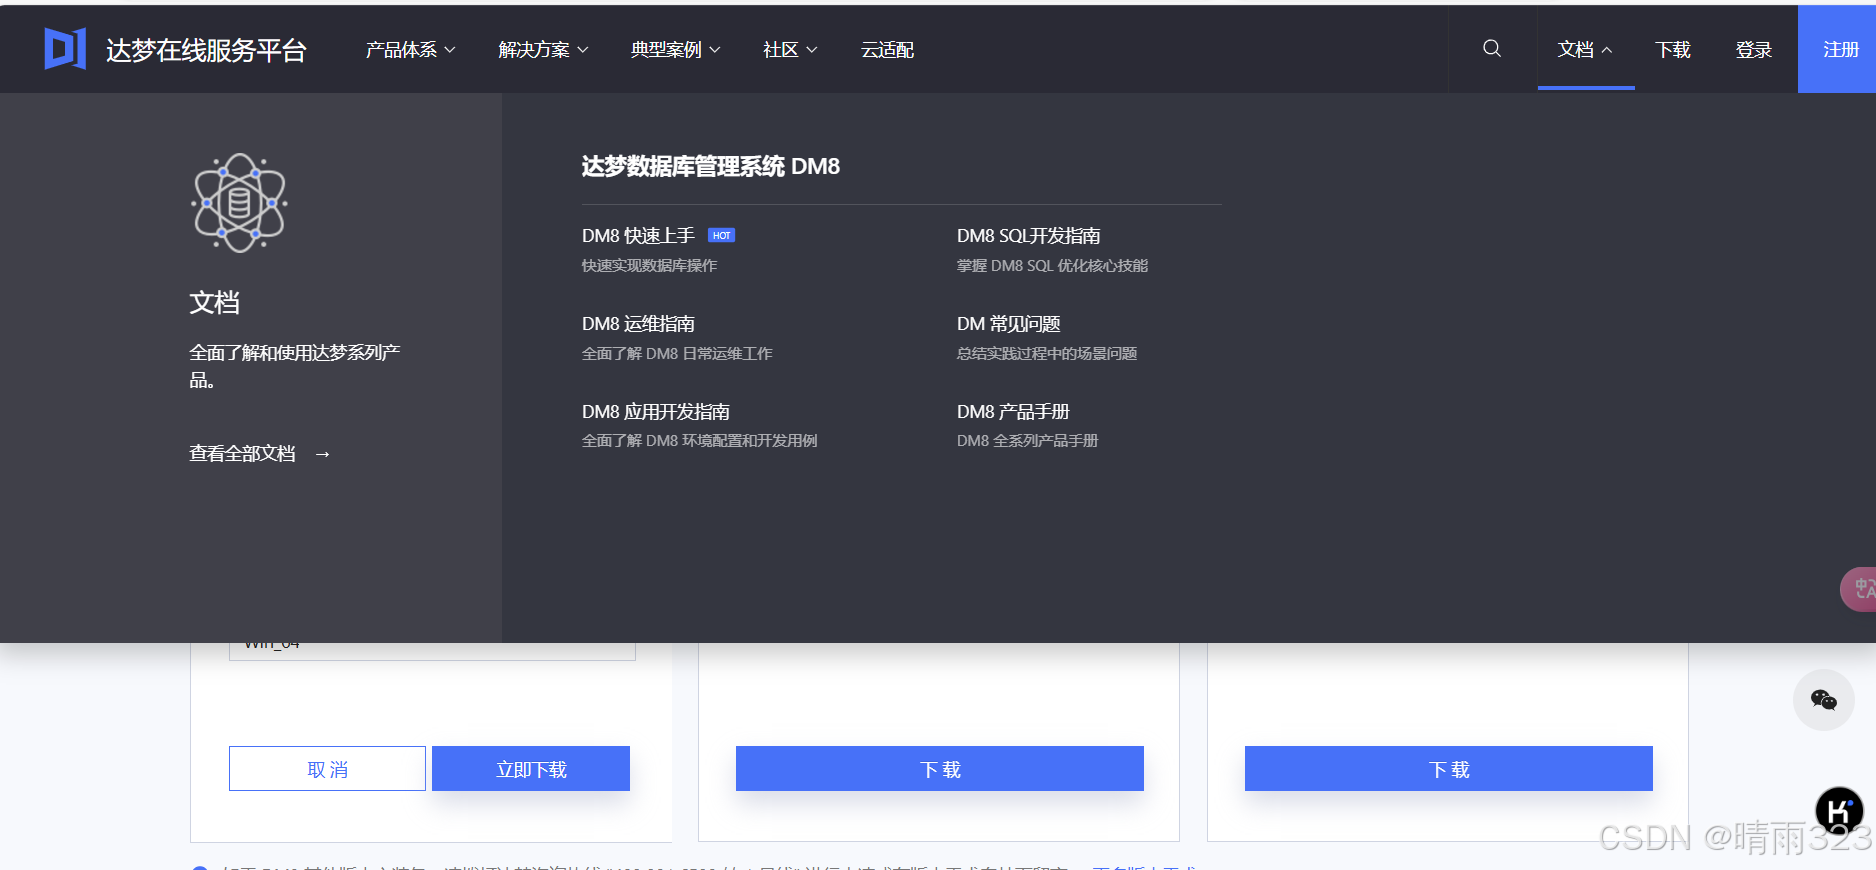The image size is (1876, 870).
Task: Open DM8 快速上手 document
Action: (638, 236)
